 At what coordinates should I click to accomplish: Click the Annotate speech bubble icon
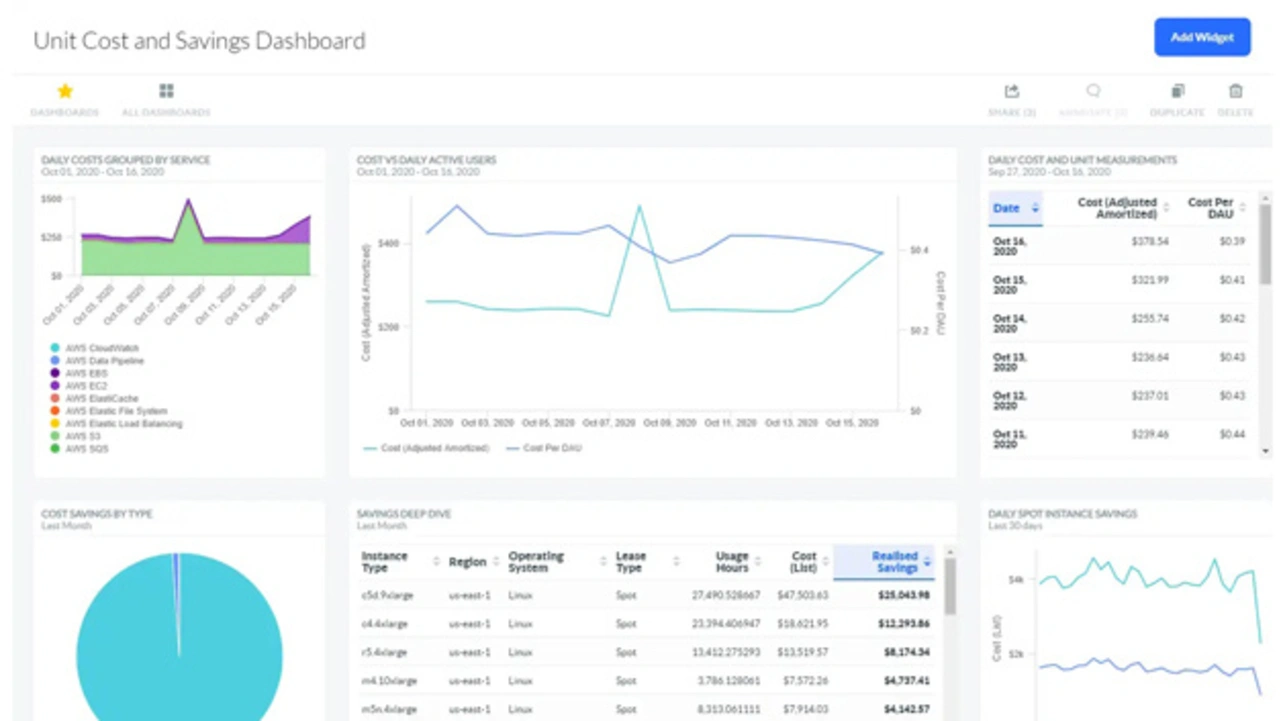(1093, 92)
